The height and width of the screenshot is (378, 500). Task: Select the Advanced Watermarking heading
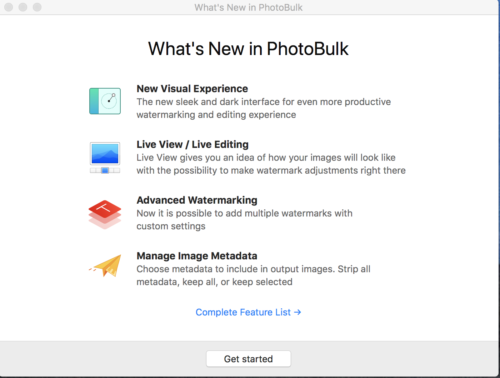[x=197, y=200]
